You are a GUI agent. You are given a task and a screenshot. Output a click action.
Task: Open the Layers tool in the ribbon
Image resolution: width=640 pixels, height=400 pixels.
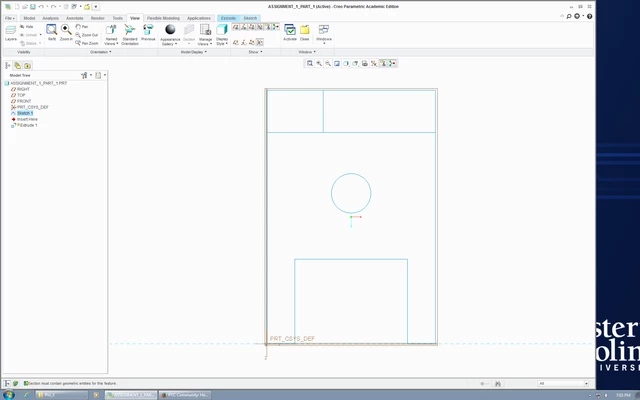coord(11,33)
